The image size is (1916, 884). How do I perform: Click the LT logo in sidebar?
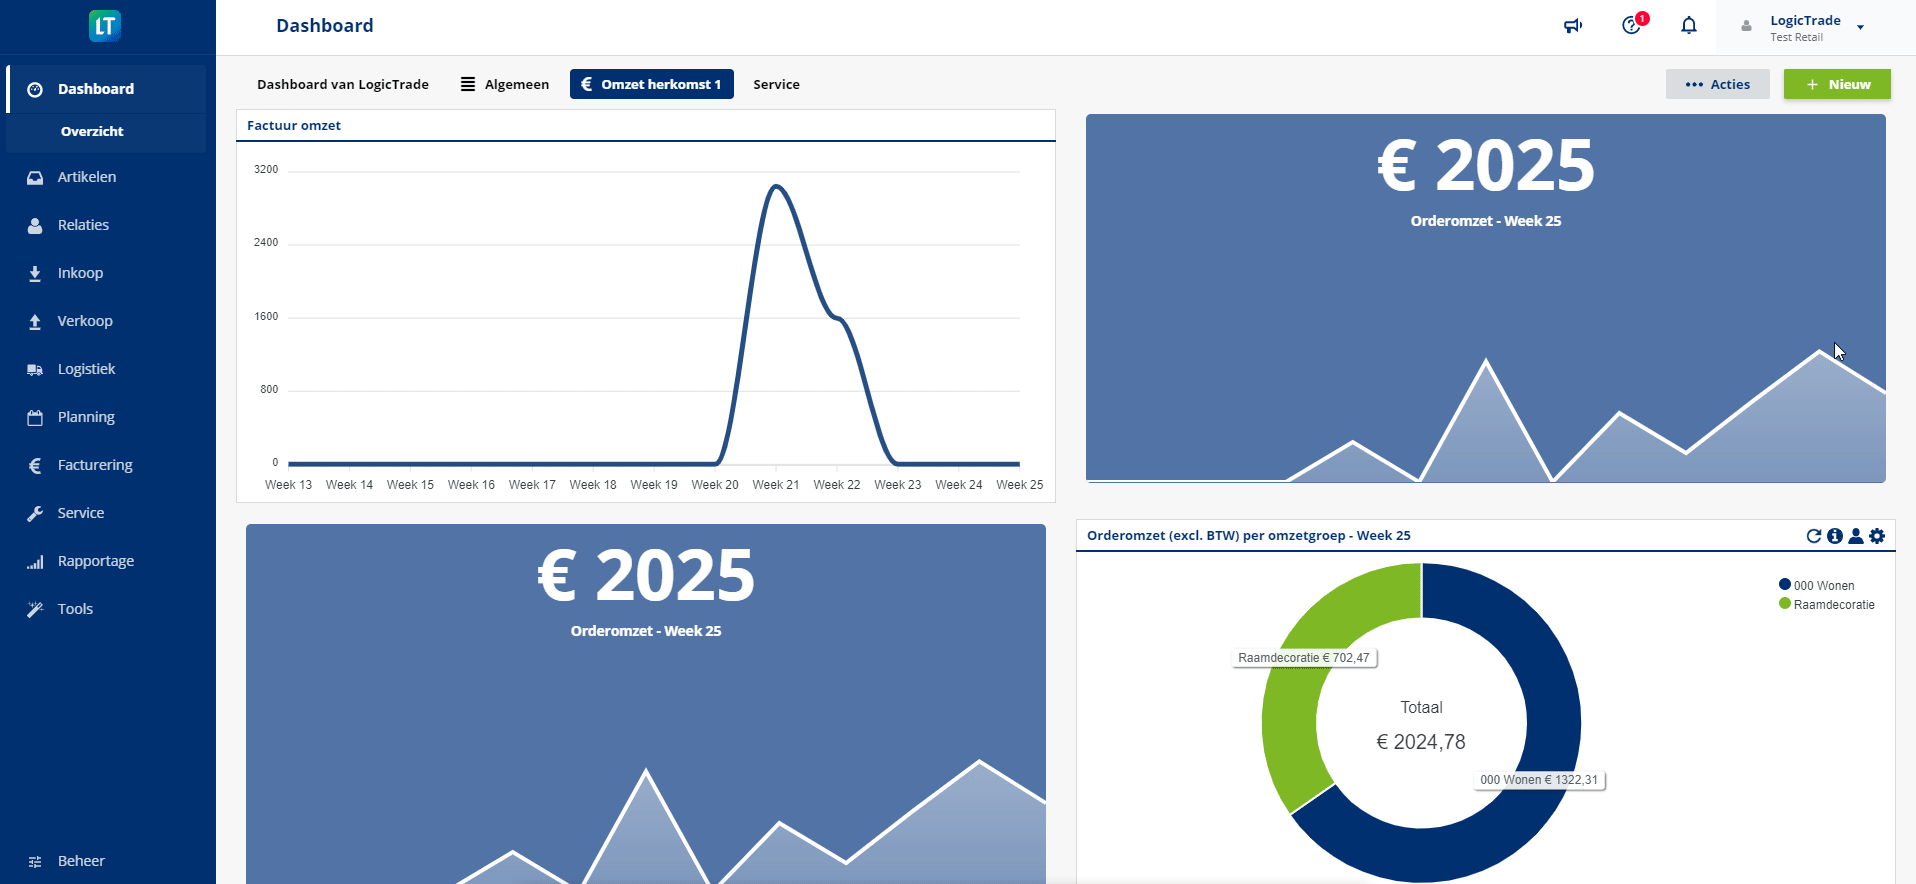(x=105, y=26)
